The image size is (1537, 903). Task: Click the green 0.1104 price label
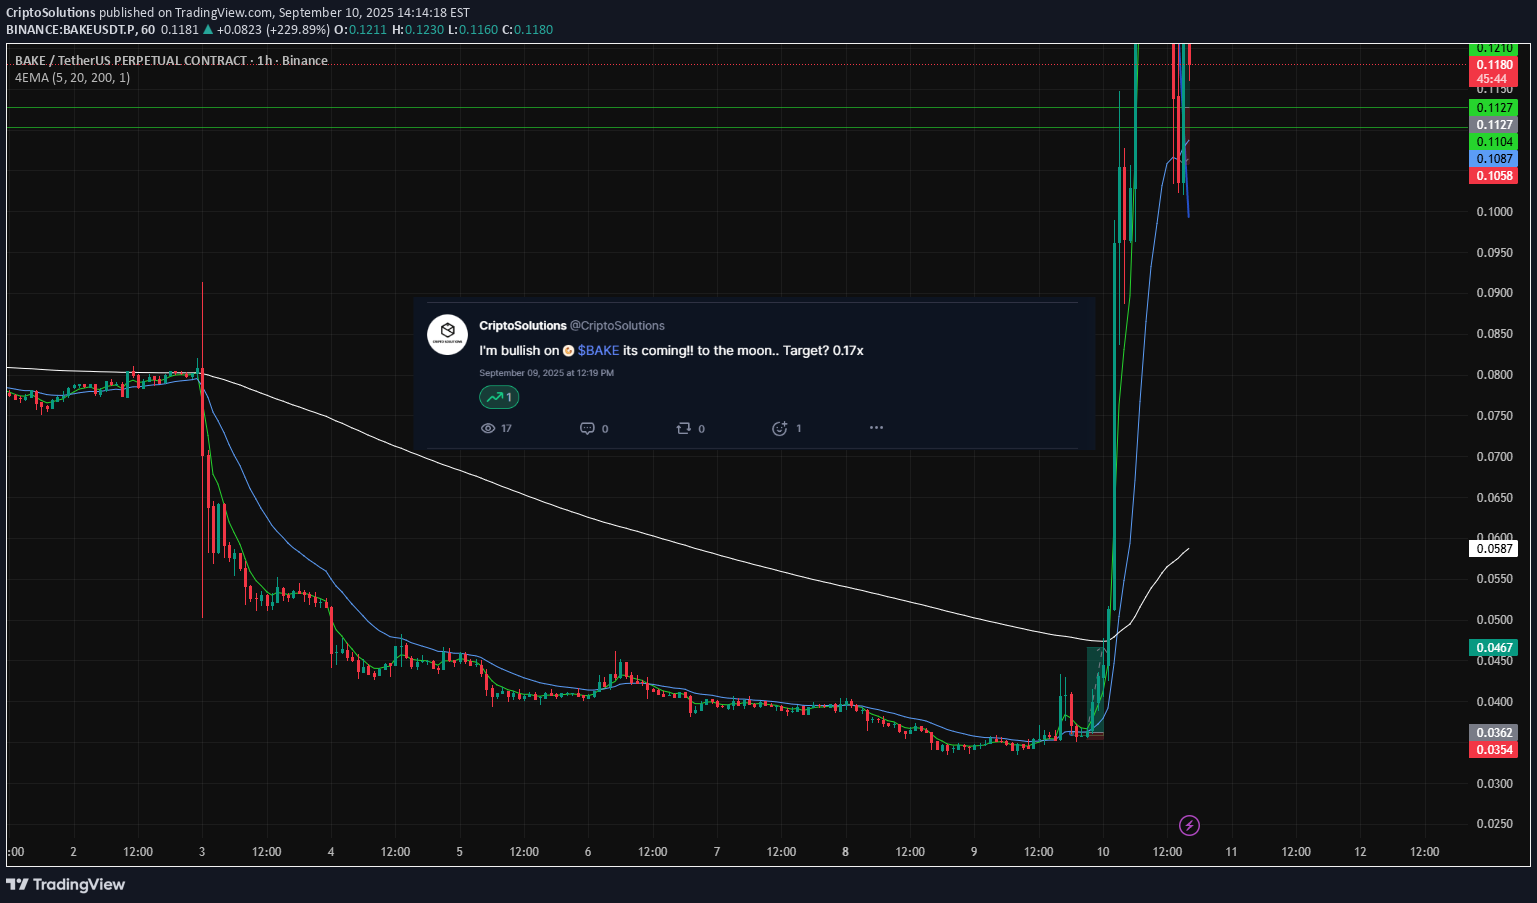pyautogui.click(x=1494, y=142)
